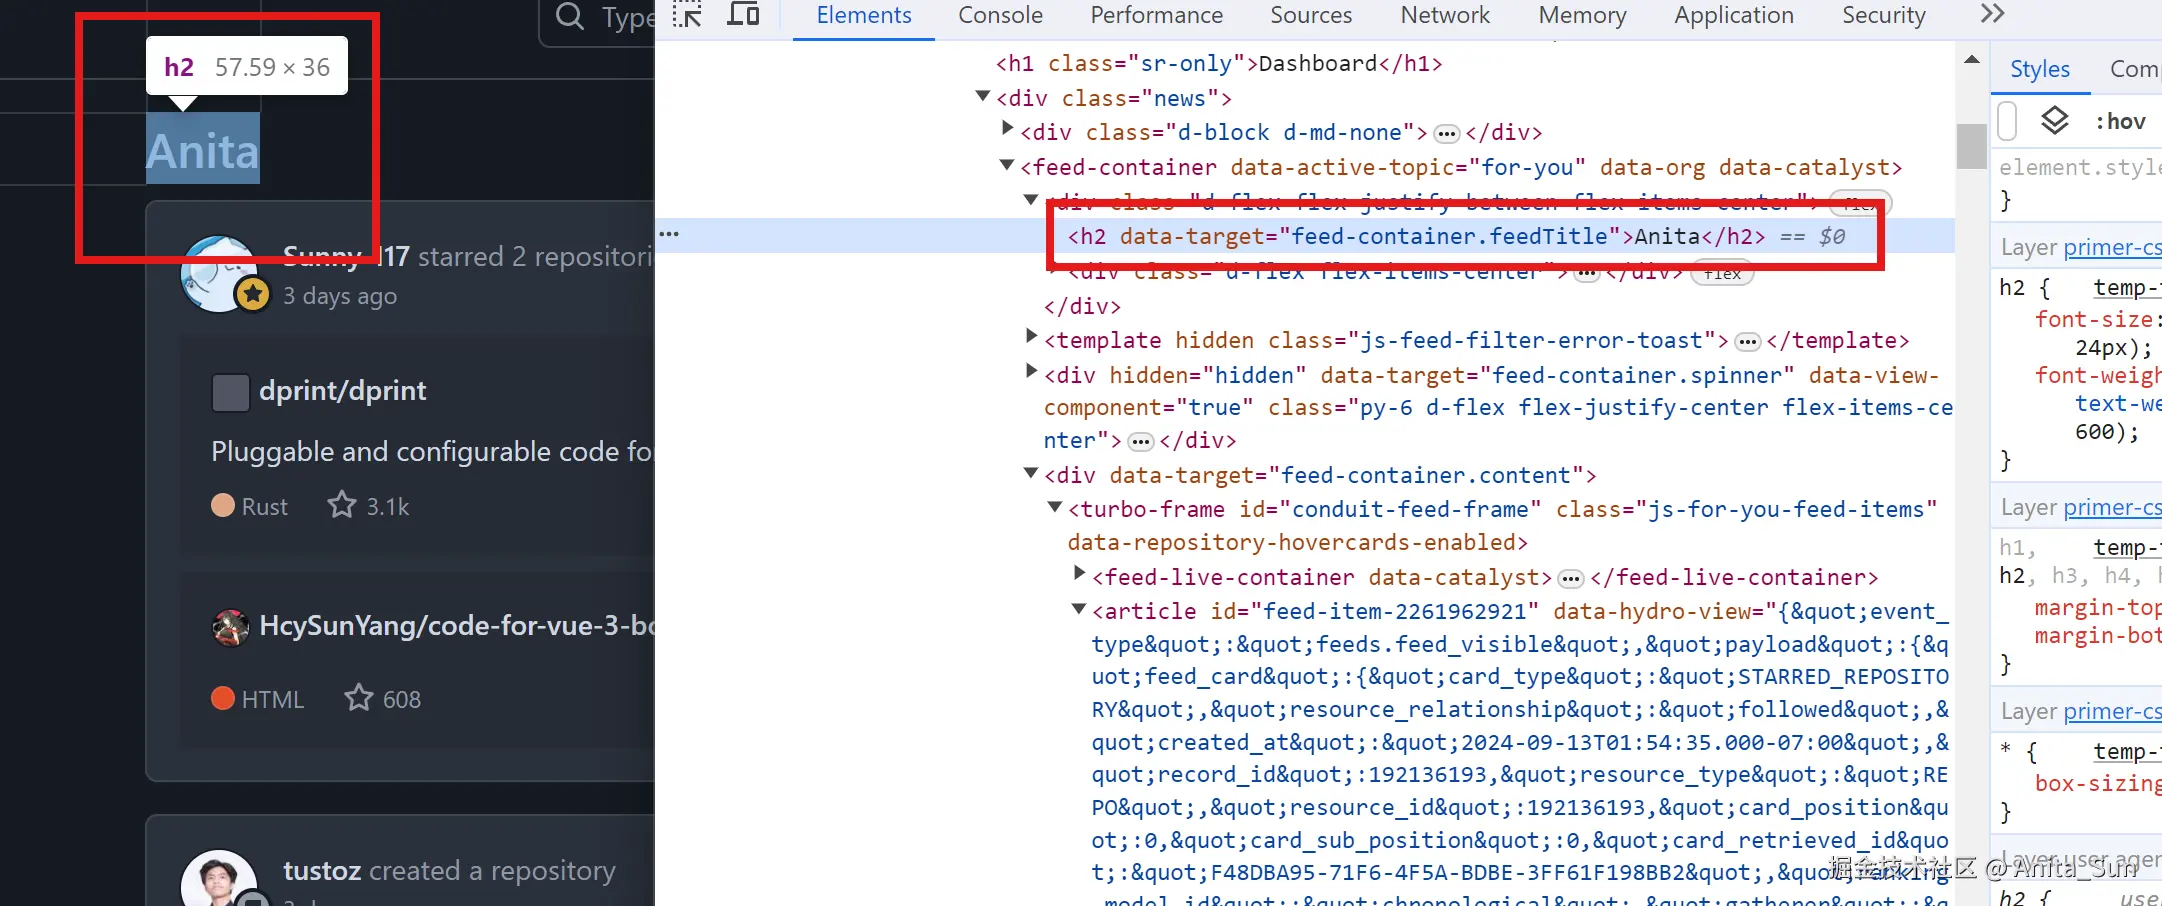Click the star icon next to 608
Viewport: 2162px width, 906px height.
pos(359,697)
